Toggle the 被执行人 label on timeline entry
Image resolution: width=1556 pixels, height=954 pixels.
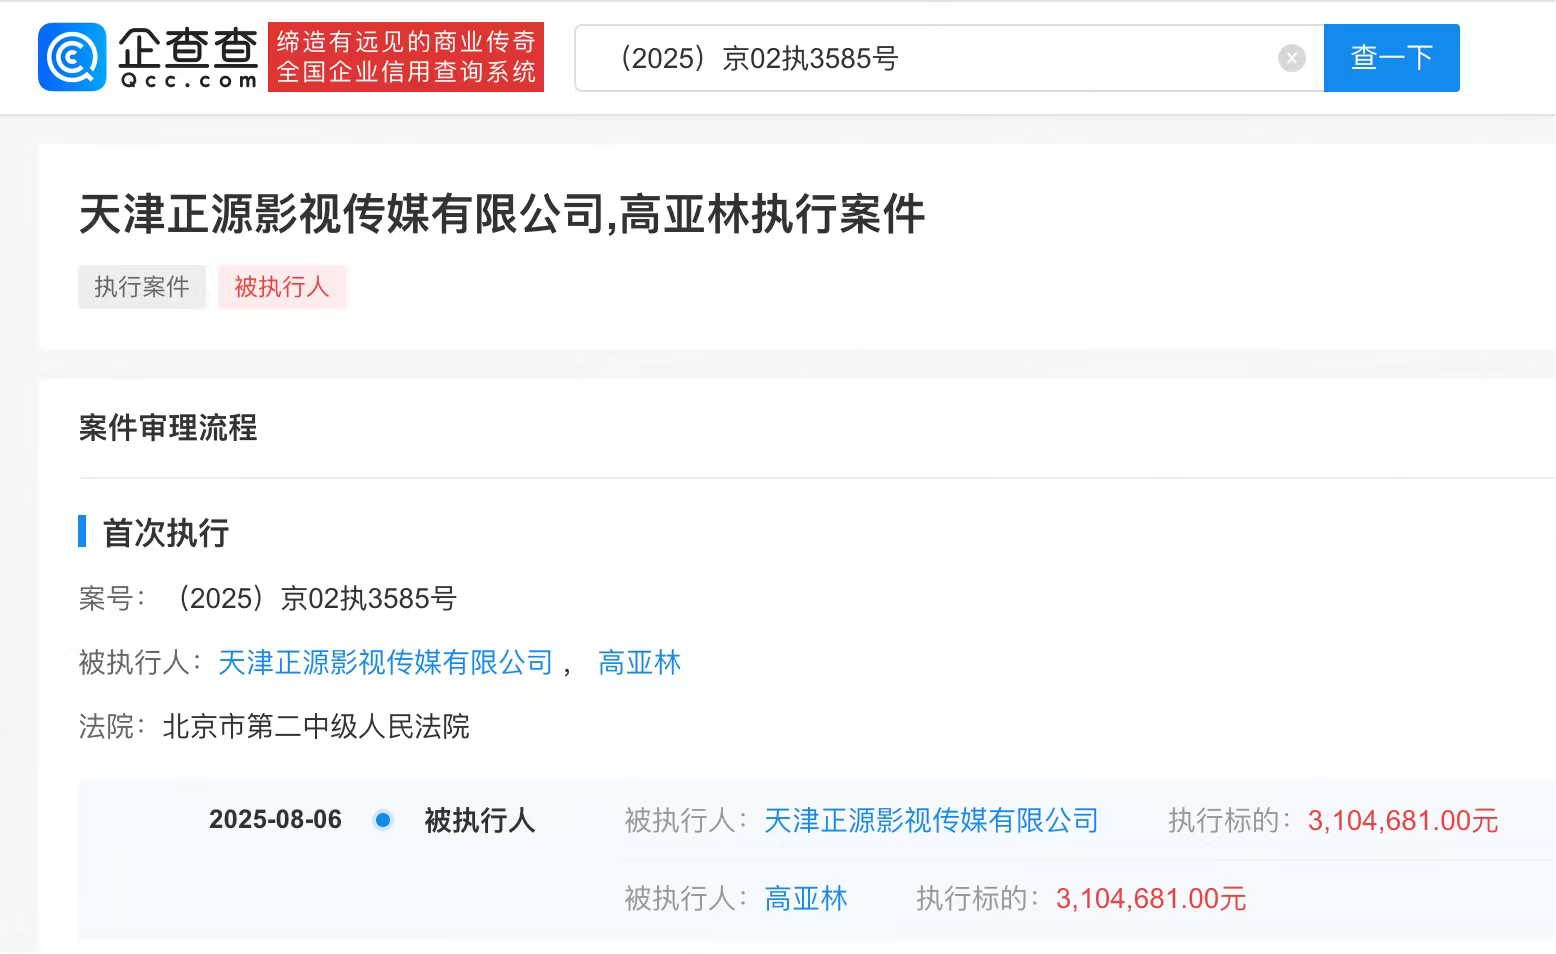pos(480,821)
